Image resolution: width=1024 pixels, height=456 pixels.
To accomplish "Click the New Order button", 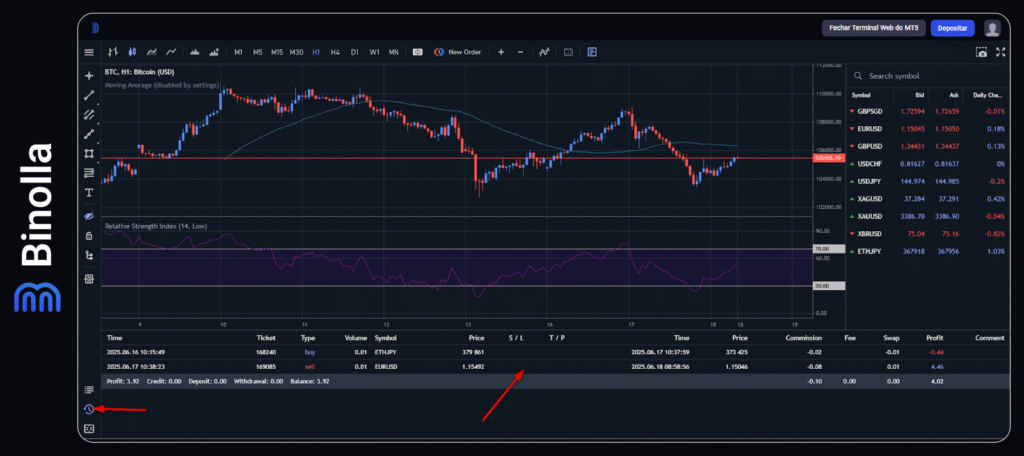I will tap(458, 52).
